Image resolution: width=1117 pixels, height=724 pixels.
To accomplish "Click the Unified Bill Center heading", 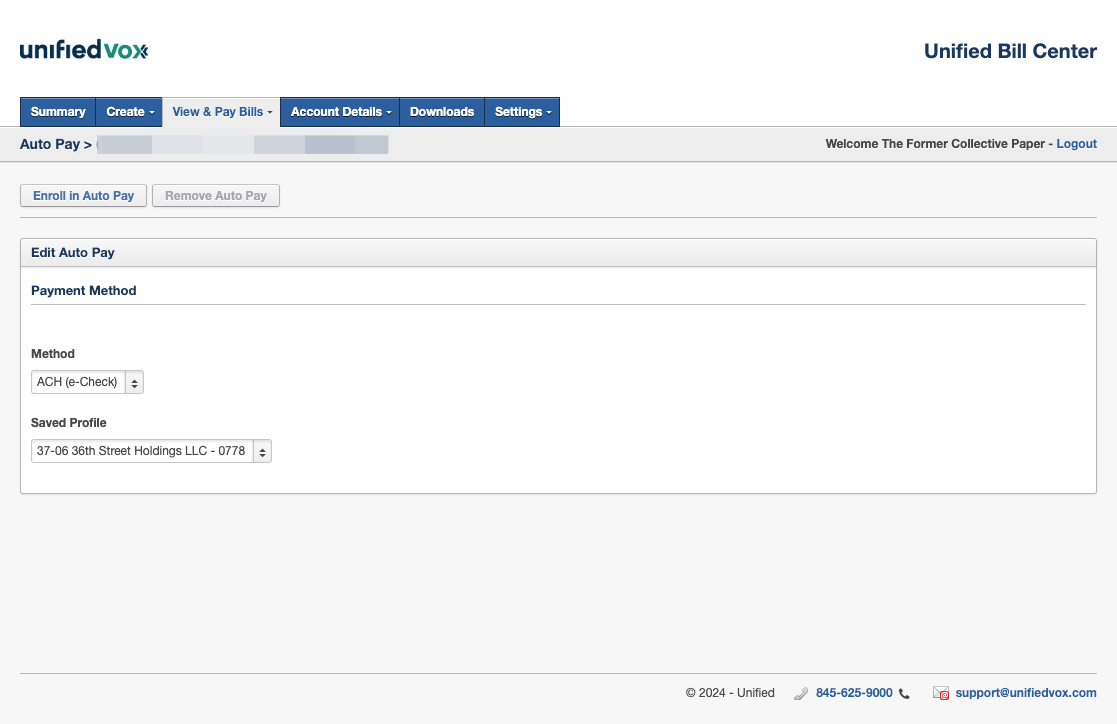I will (x=1010, y=51).
